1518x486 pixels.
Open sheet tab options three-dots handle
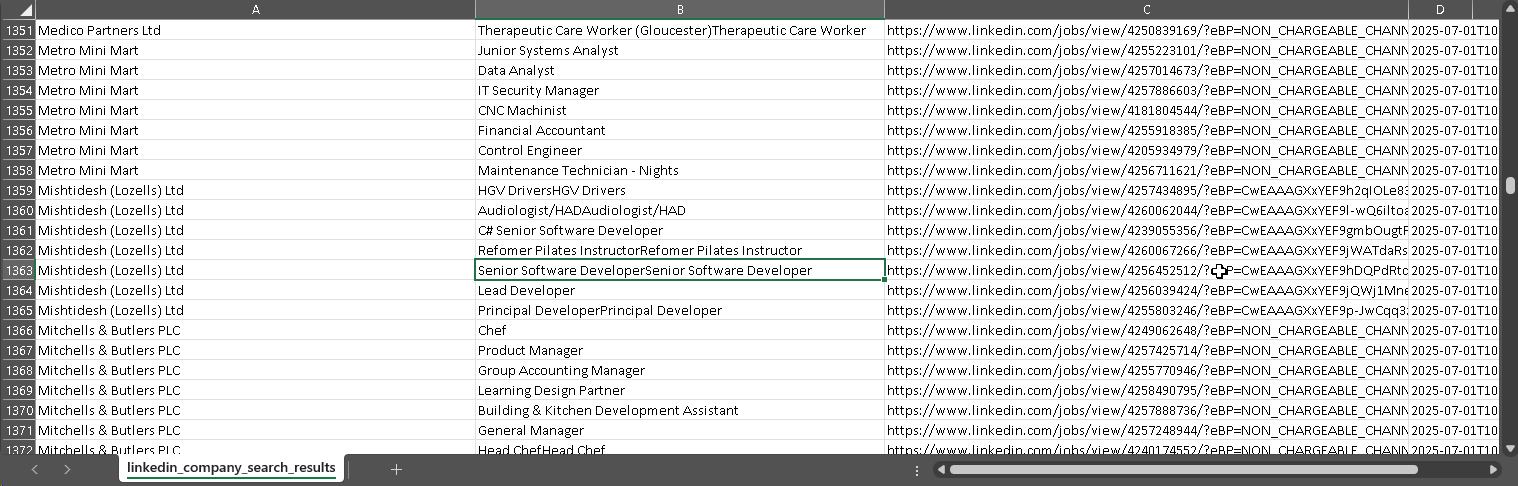pyautogui.click(x=917, y=469)
